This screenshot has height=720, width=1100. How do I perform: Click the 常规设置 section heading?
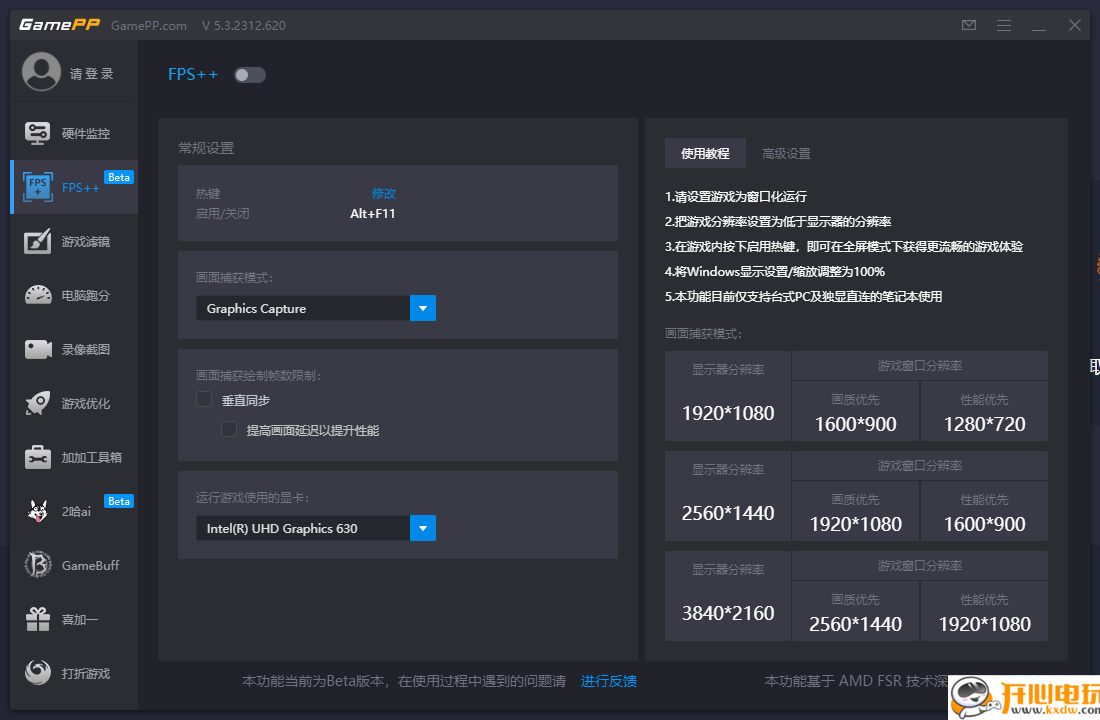tap(206, 148)
